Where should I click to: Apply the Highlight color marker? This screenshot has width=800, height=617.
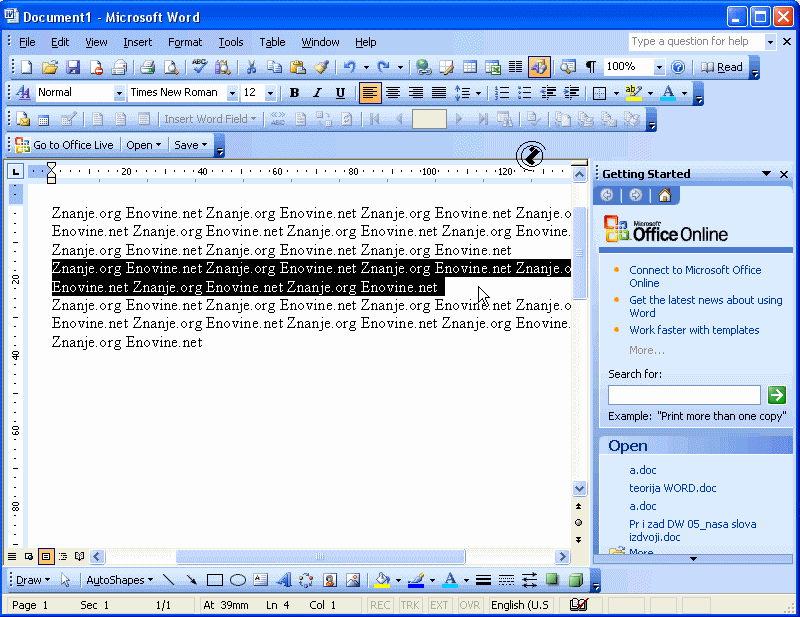click(633, 92)
